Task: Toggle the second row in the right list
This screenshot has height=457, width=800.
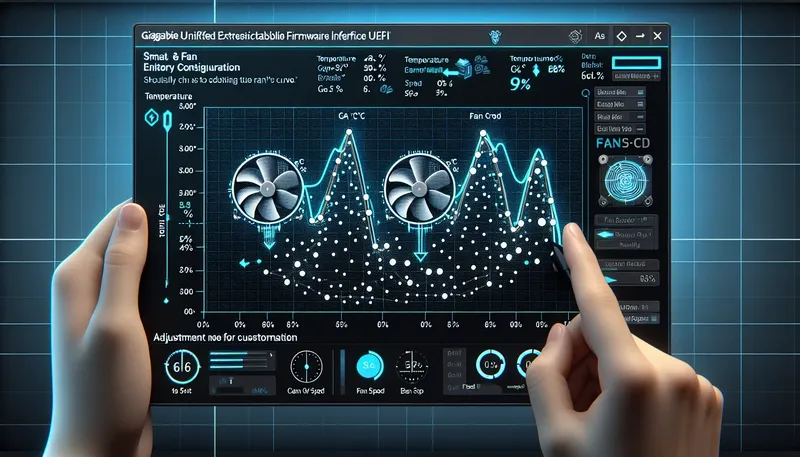Action: [620, 105]
